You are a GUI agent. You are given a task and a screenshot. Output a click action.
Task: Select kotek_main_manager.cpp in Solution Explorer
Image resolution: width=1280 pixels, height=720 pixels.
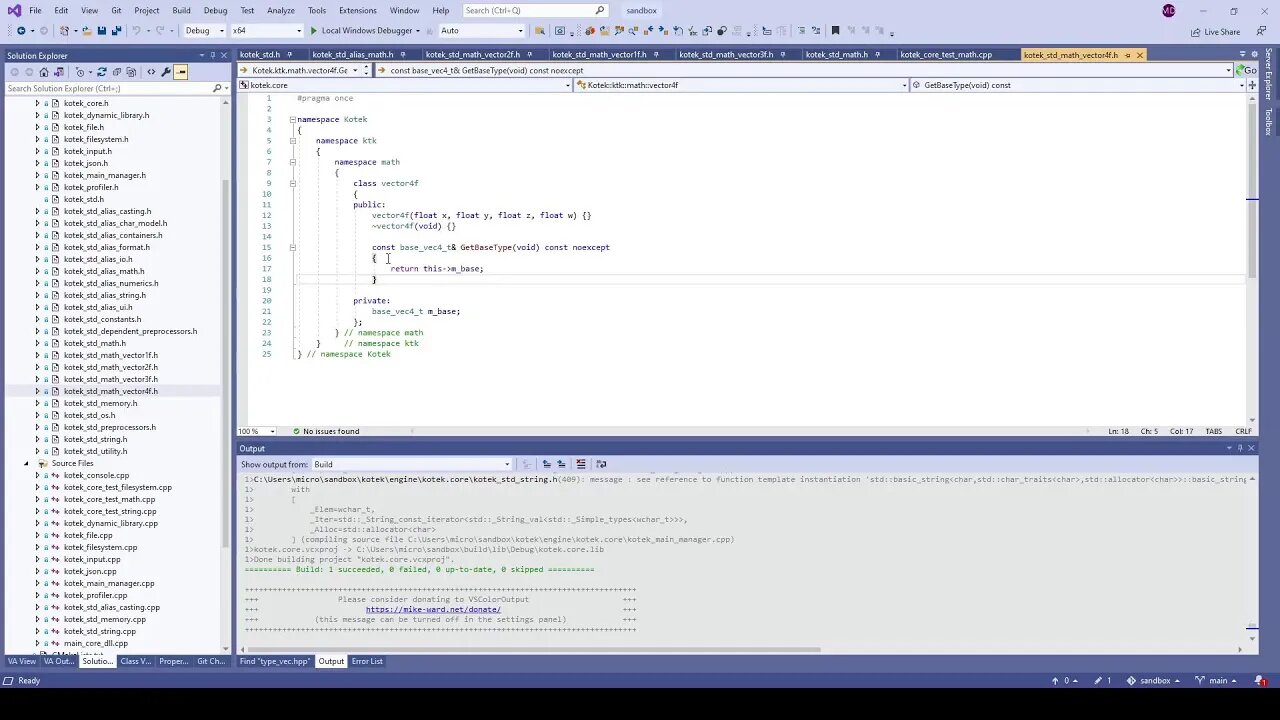click(109, 583)
